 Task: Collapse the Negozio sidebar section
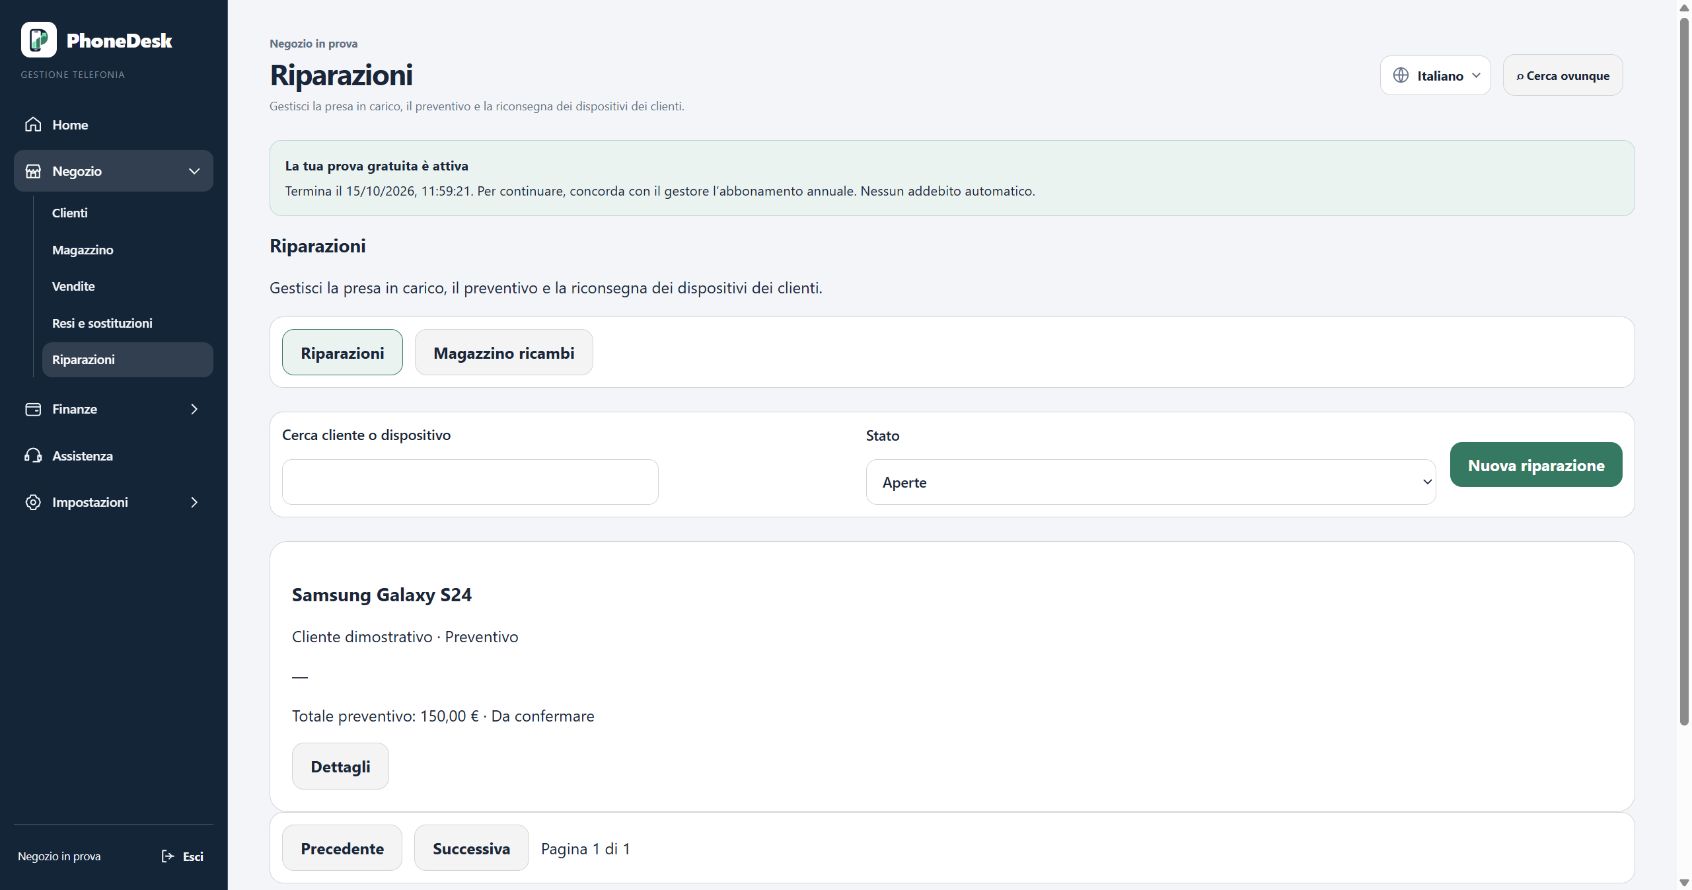tap(194, 171)
